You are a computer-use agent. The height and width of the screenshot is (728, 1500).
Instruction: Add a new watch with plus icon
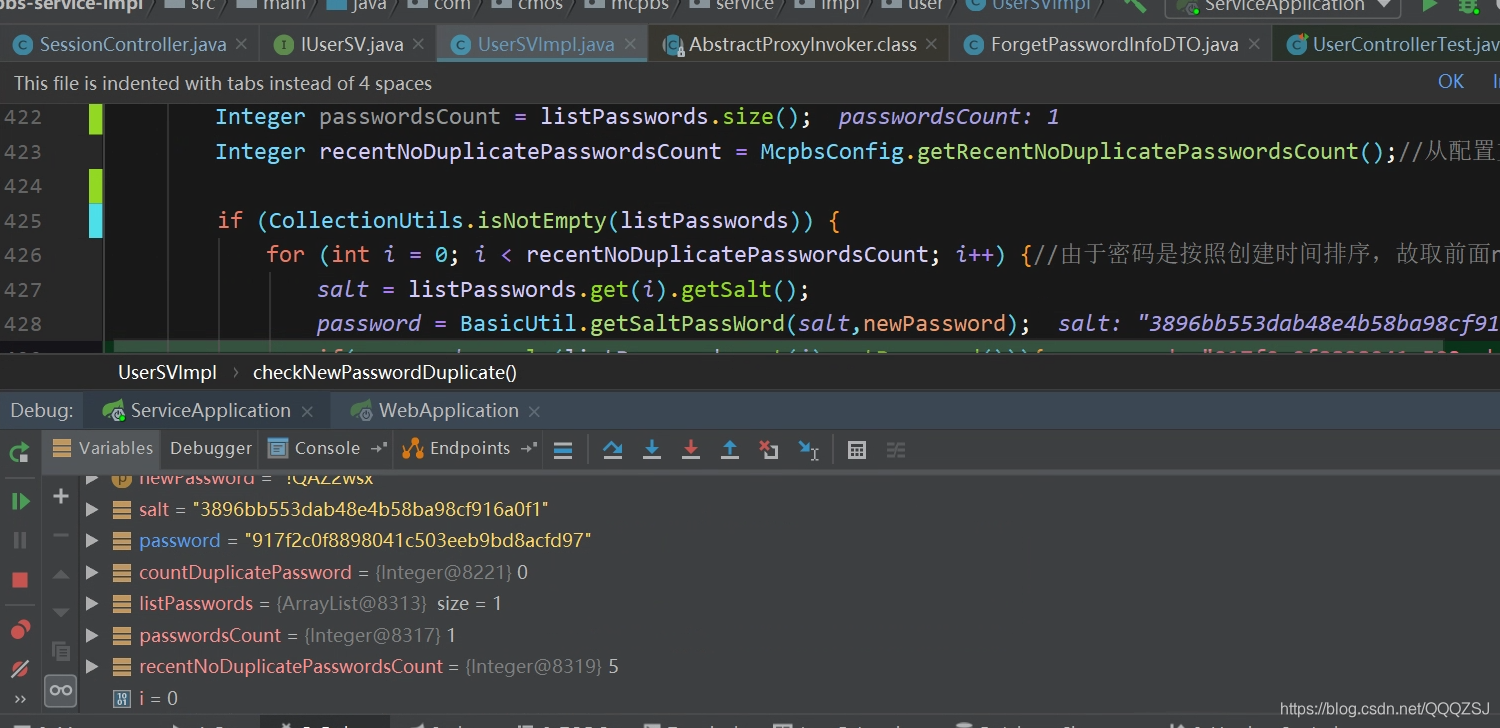click(x=61, y=496)
